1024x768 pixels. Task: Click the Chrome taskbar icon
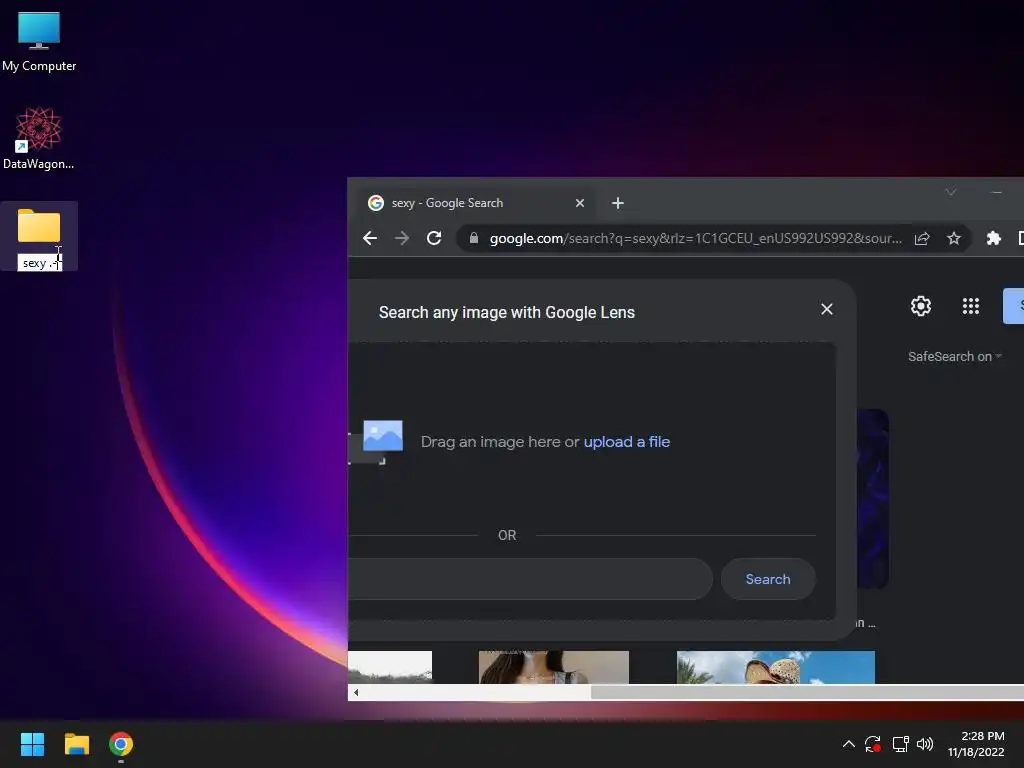point(121,744)
